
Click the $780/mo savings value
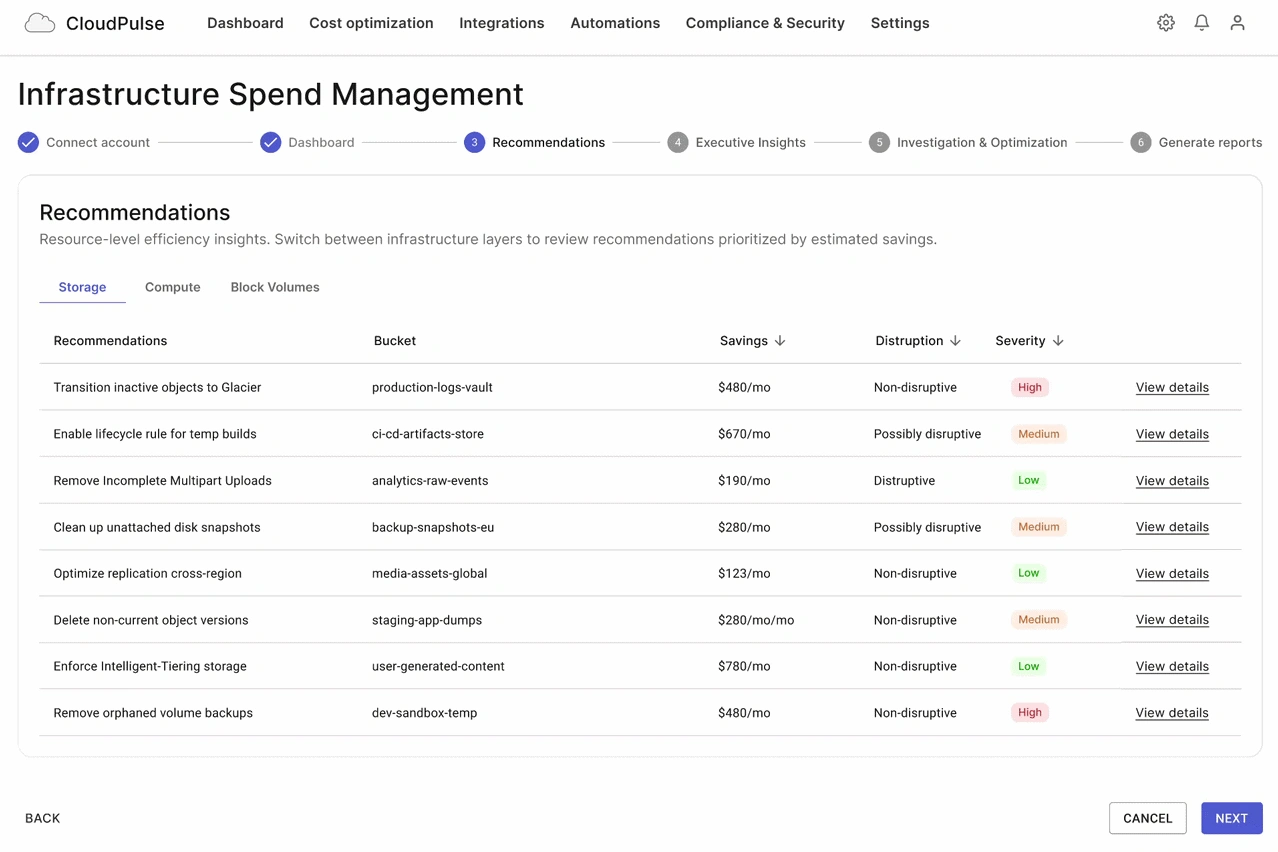coord(744,666)
